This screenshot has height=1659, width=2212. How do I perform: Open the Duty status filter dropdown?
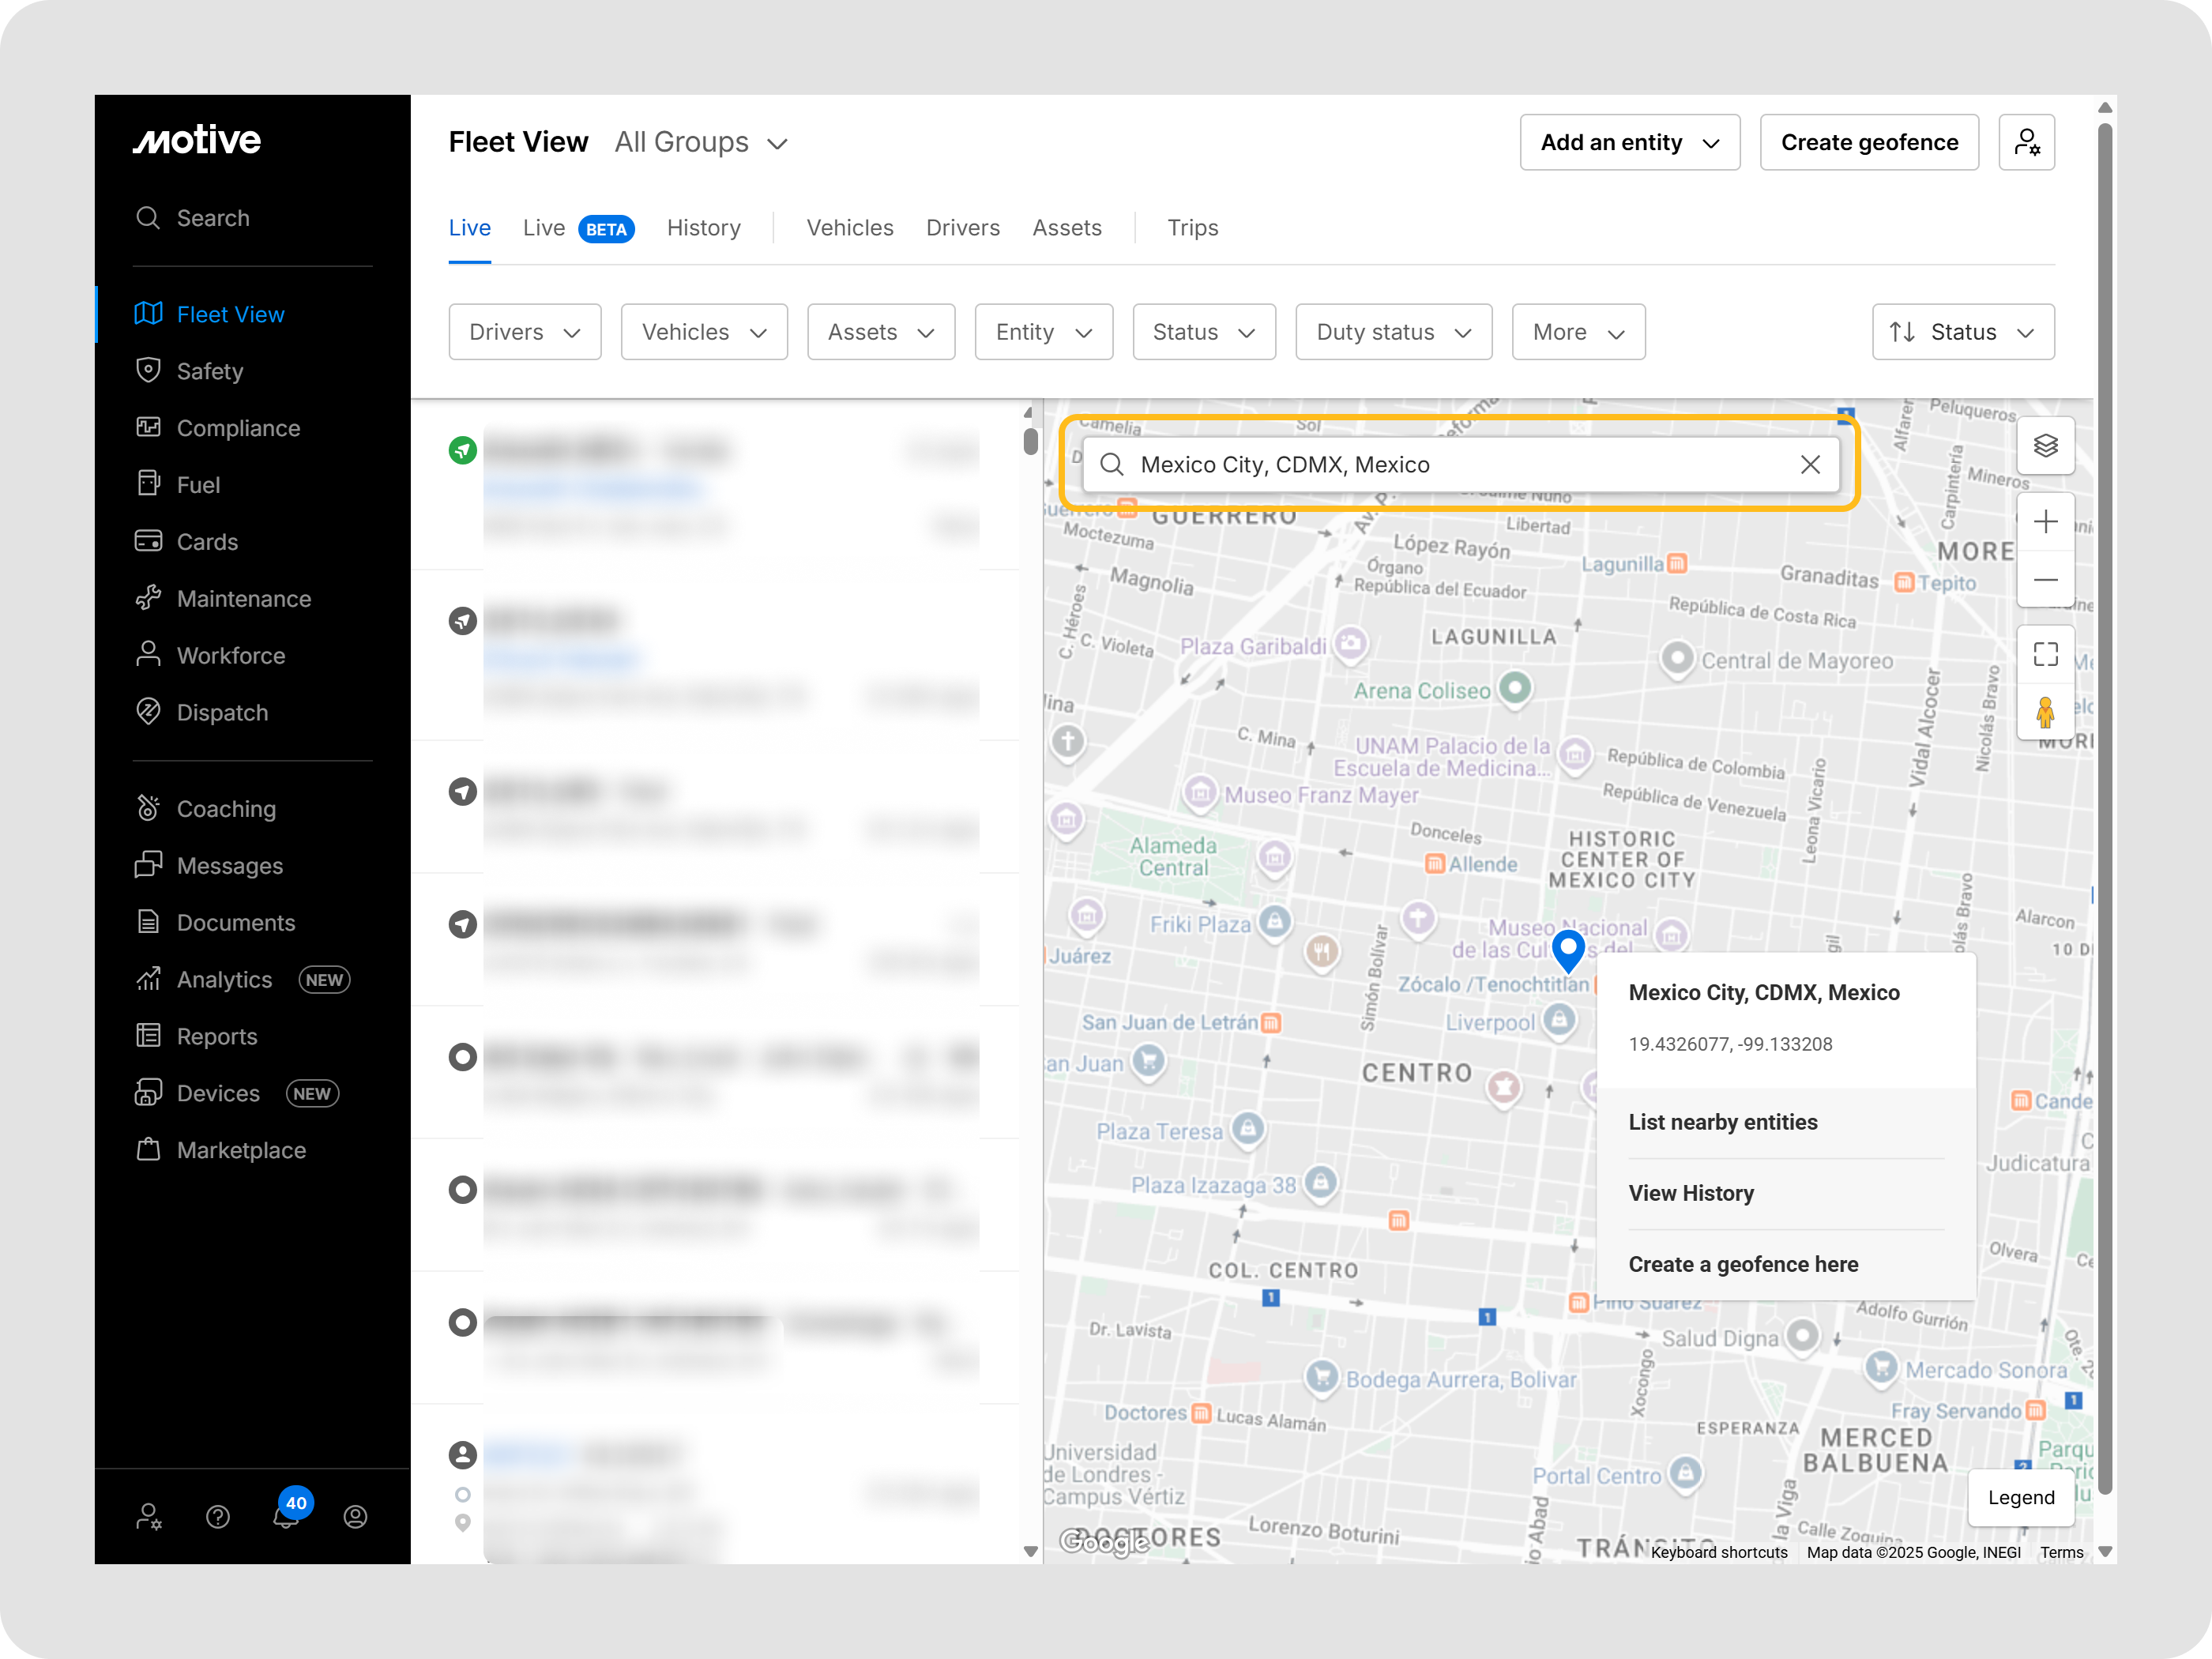(1393, 332)
